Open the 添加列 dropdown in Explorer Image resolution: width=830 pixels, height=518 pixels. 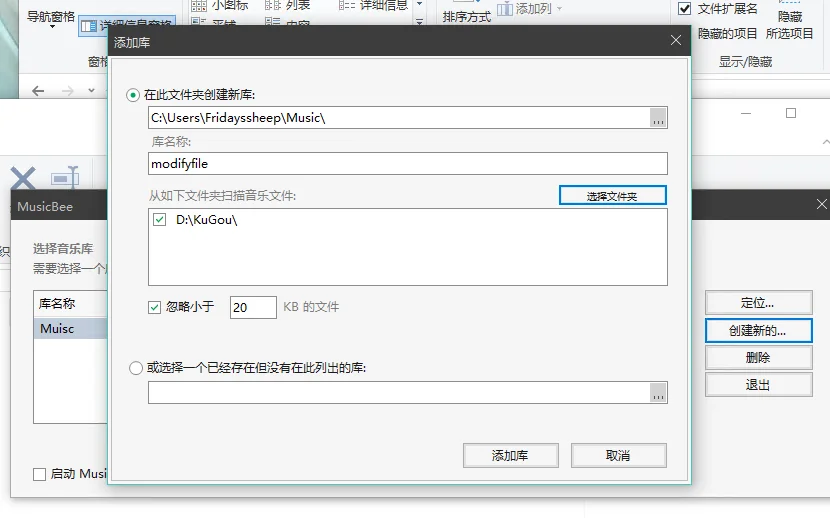pyautogui.click(x=529, y=8)
